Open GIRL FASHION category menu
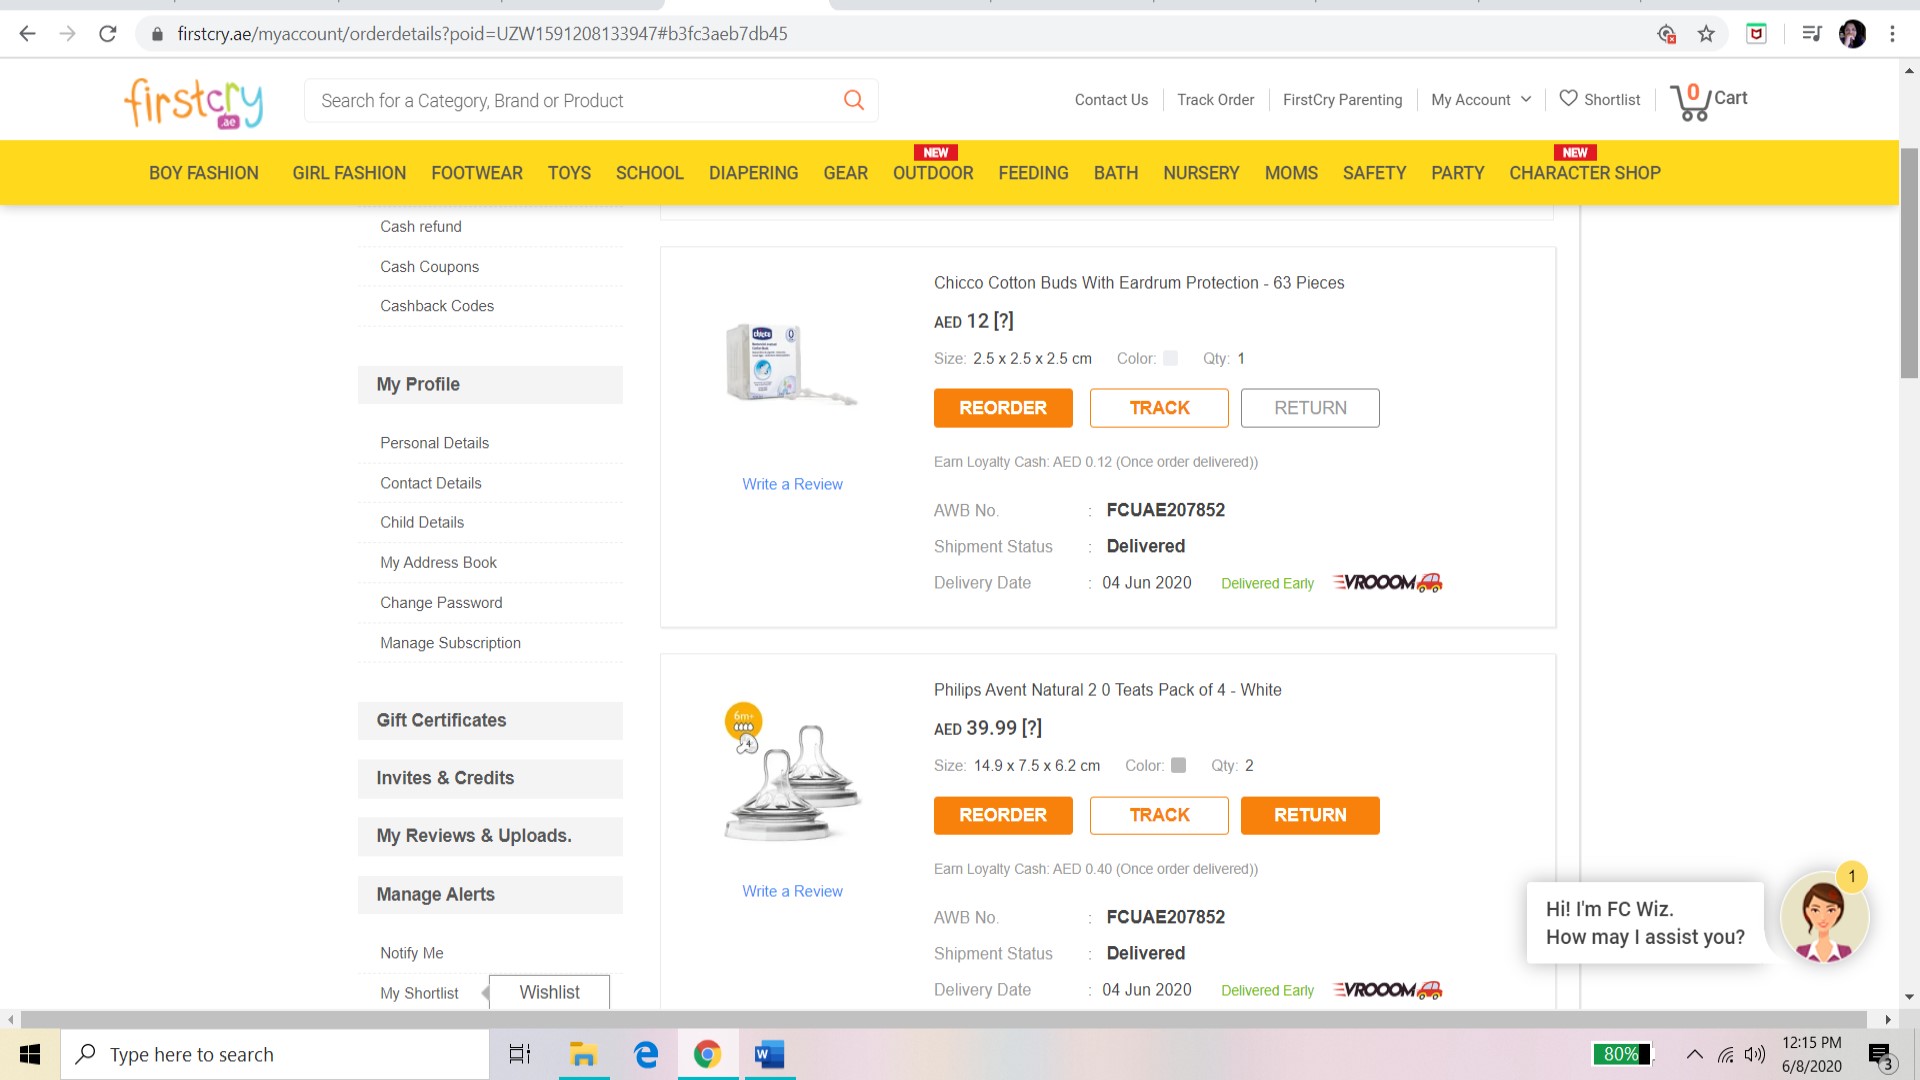 [x=349, y=173]
